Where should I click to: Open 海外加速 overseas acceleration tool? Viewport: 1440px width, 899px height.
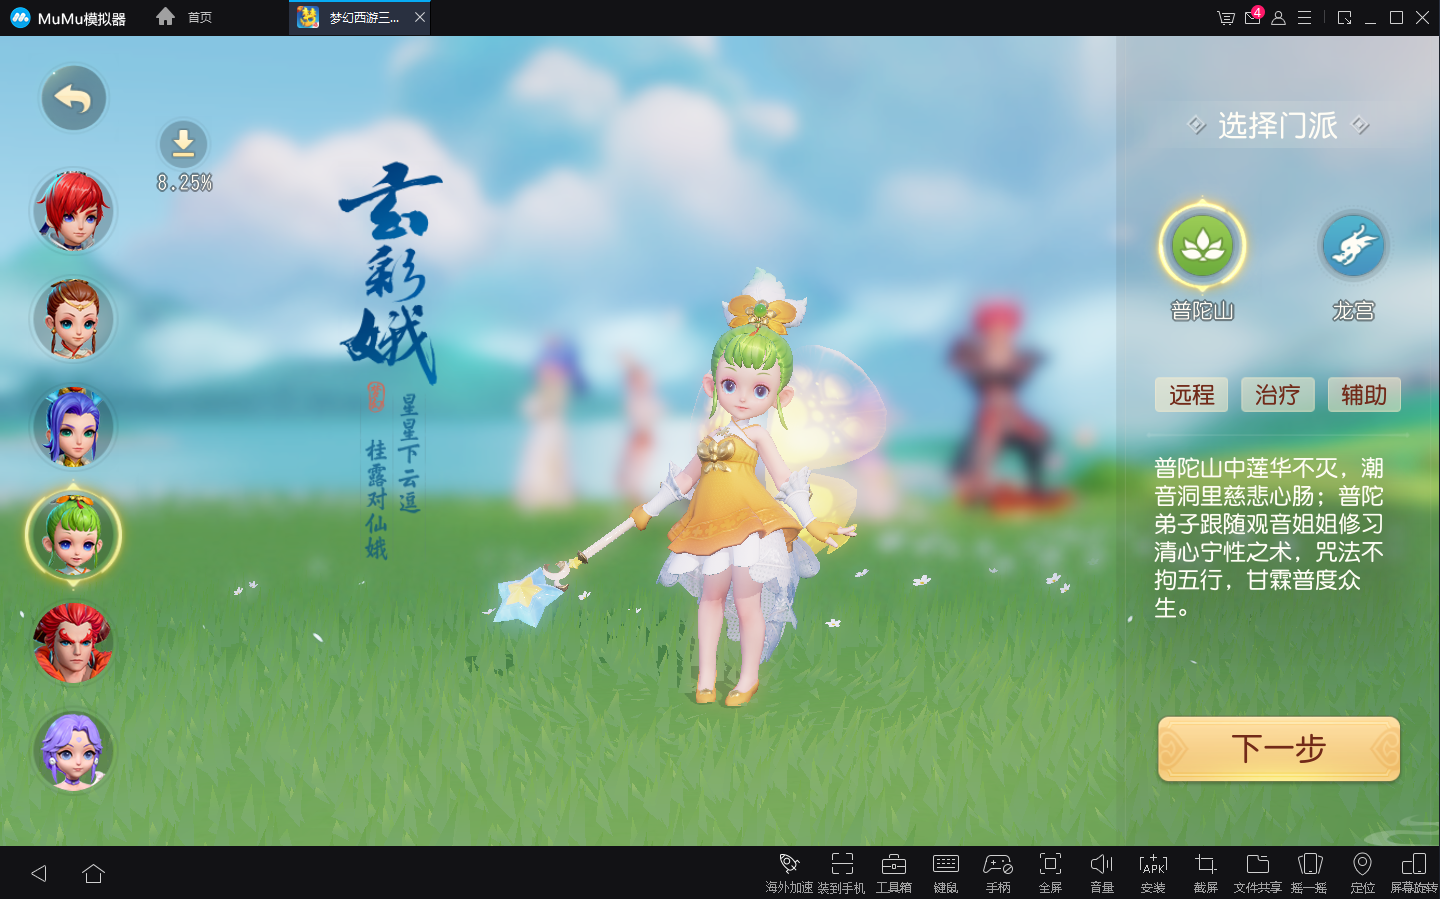pos(789,873)
